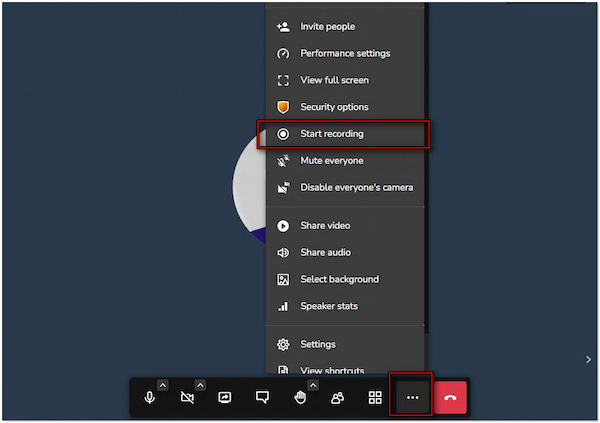Click the three-dot more actions button

click(411, 397)
